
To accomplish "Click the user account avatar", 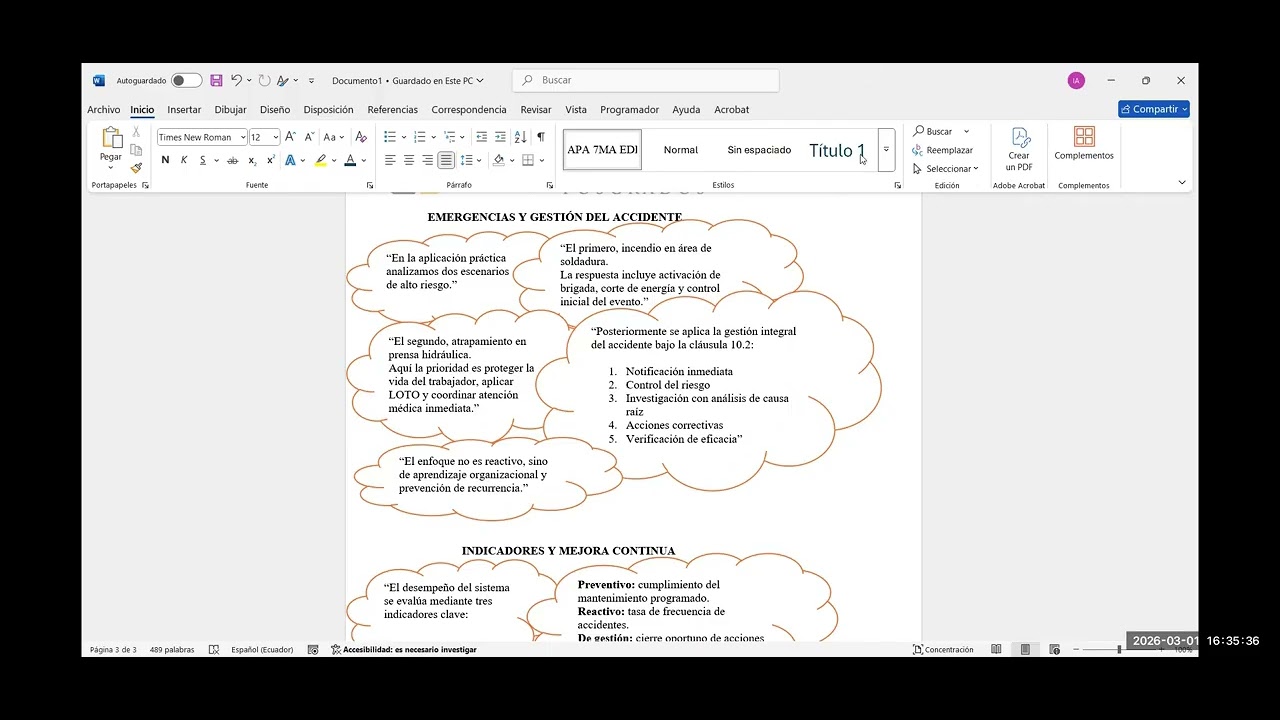I will [1076, 80].
